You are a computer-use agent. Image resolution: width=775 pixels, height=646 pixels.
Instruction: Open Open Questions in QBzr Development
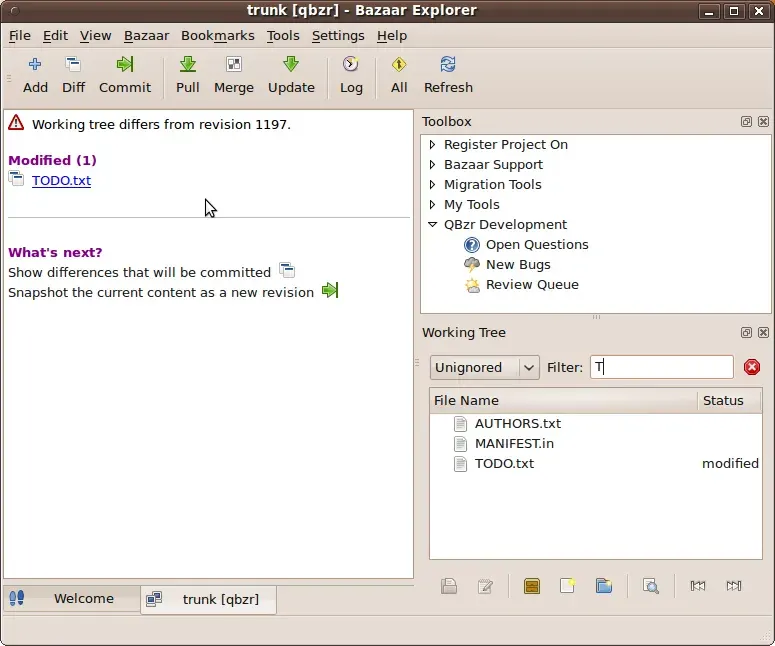click(537, 245)
